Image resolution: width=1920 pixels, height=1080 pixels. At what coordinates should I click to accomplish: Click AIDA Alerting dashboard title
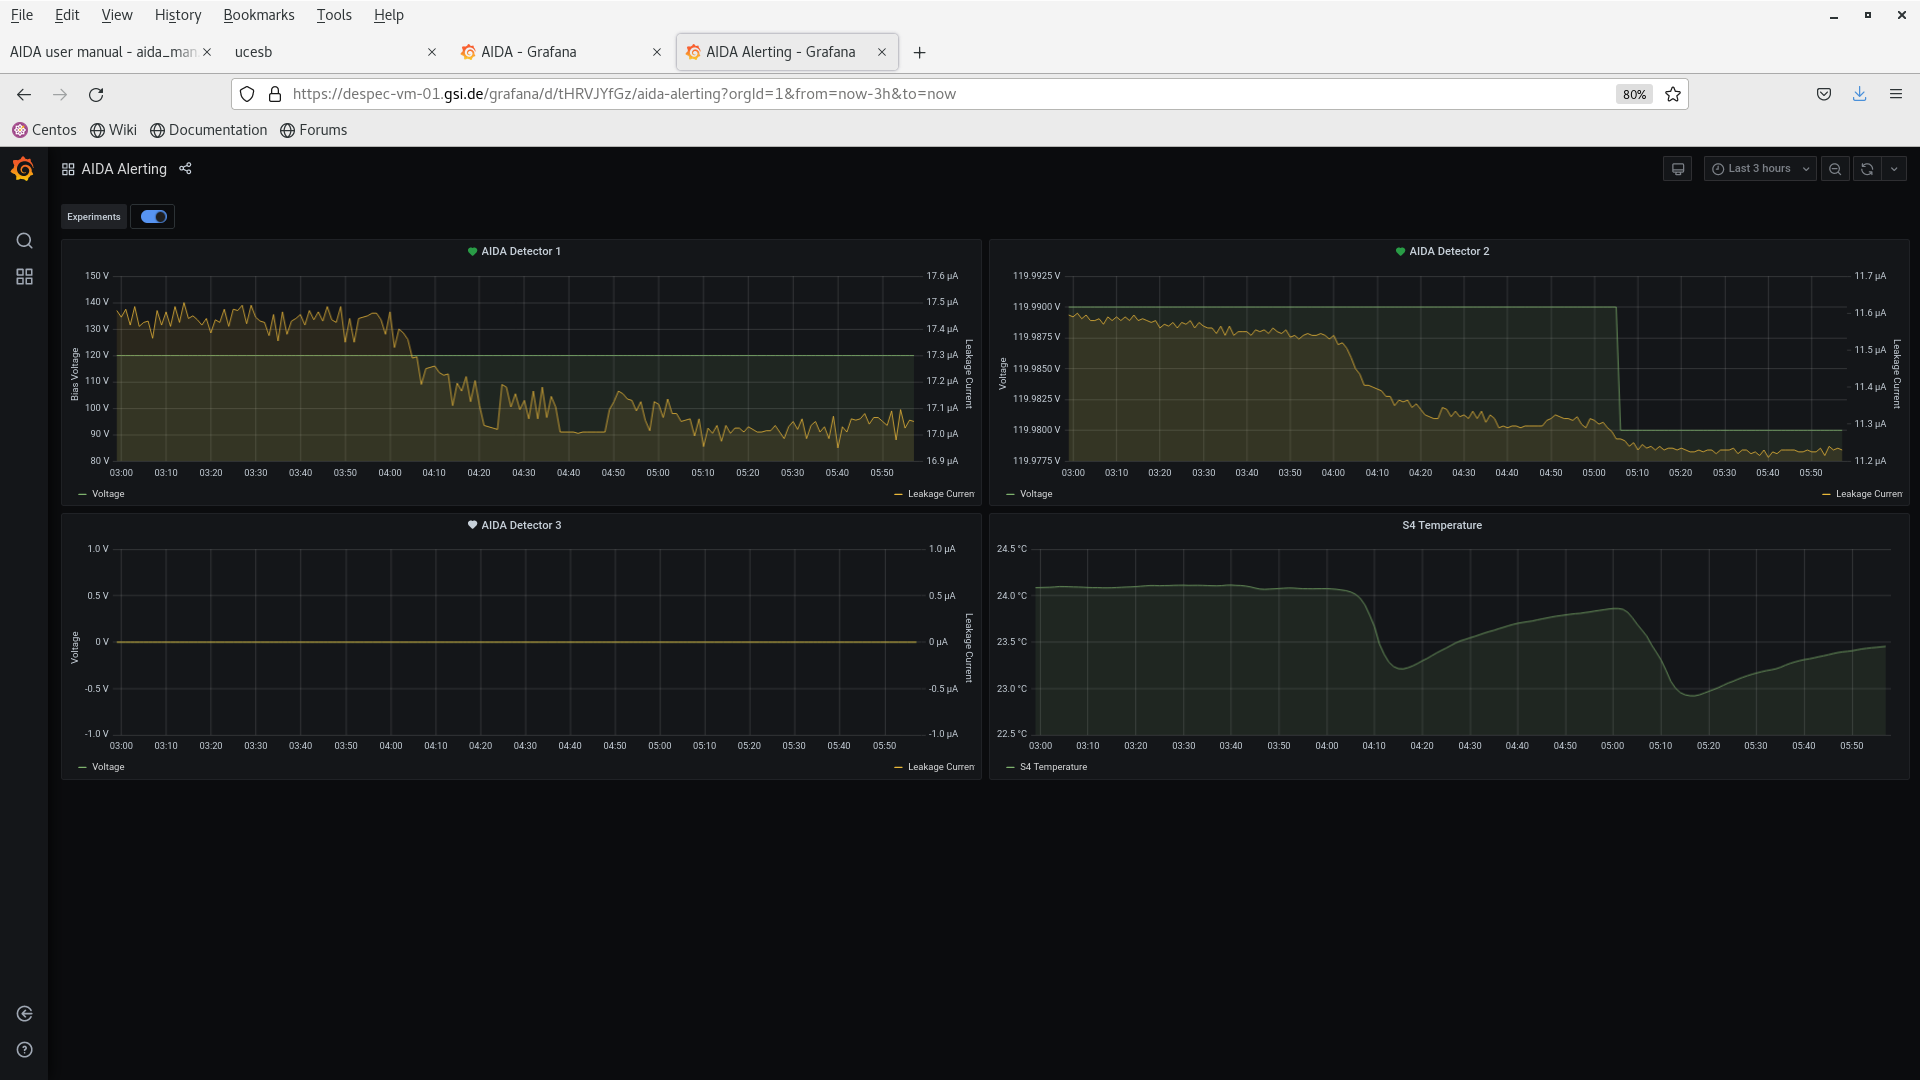[x=124, y=169]
